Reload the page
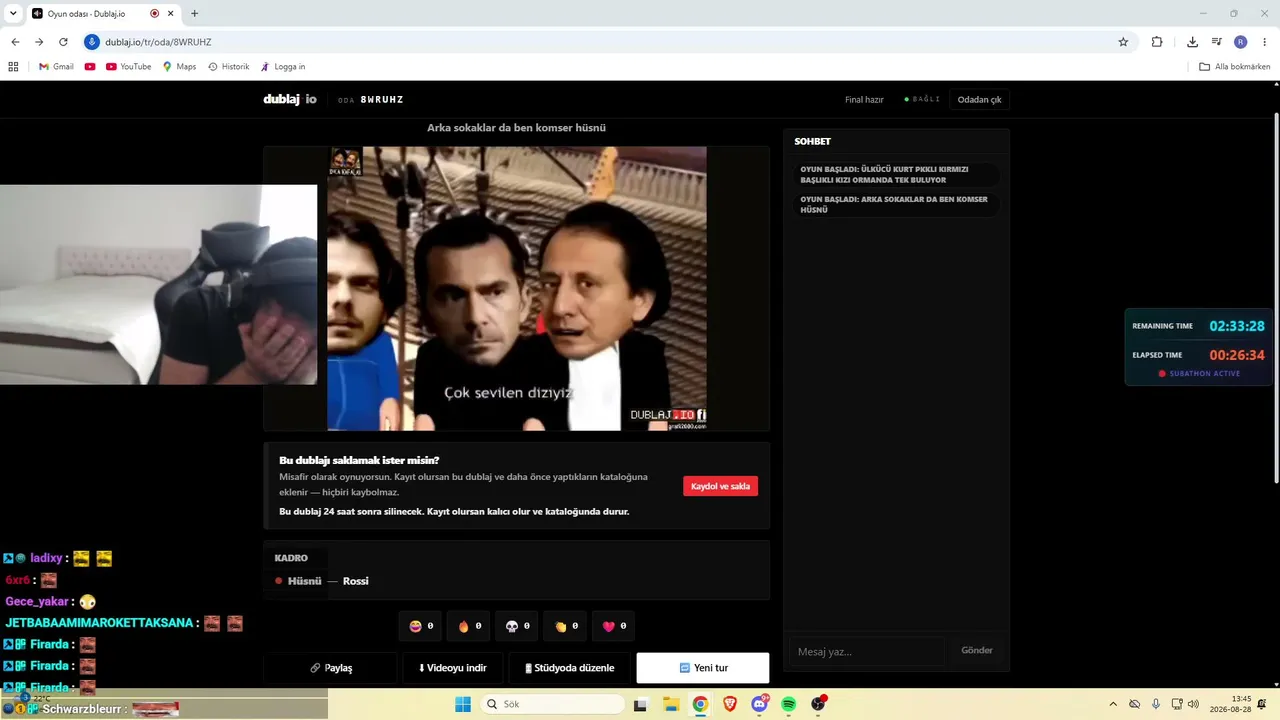 pyautogui.click(x=63, y=42)
